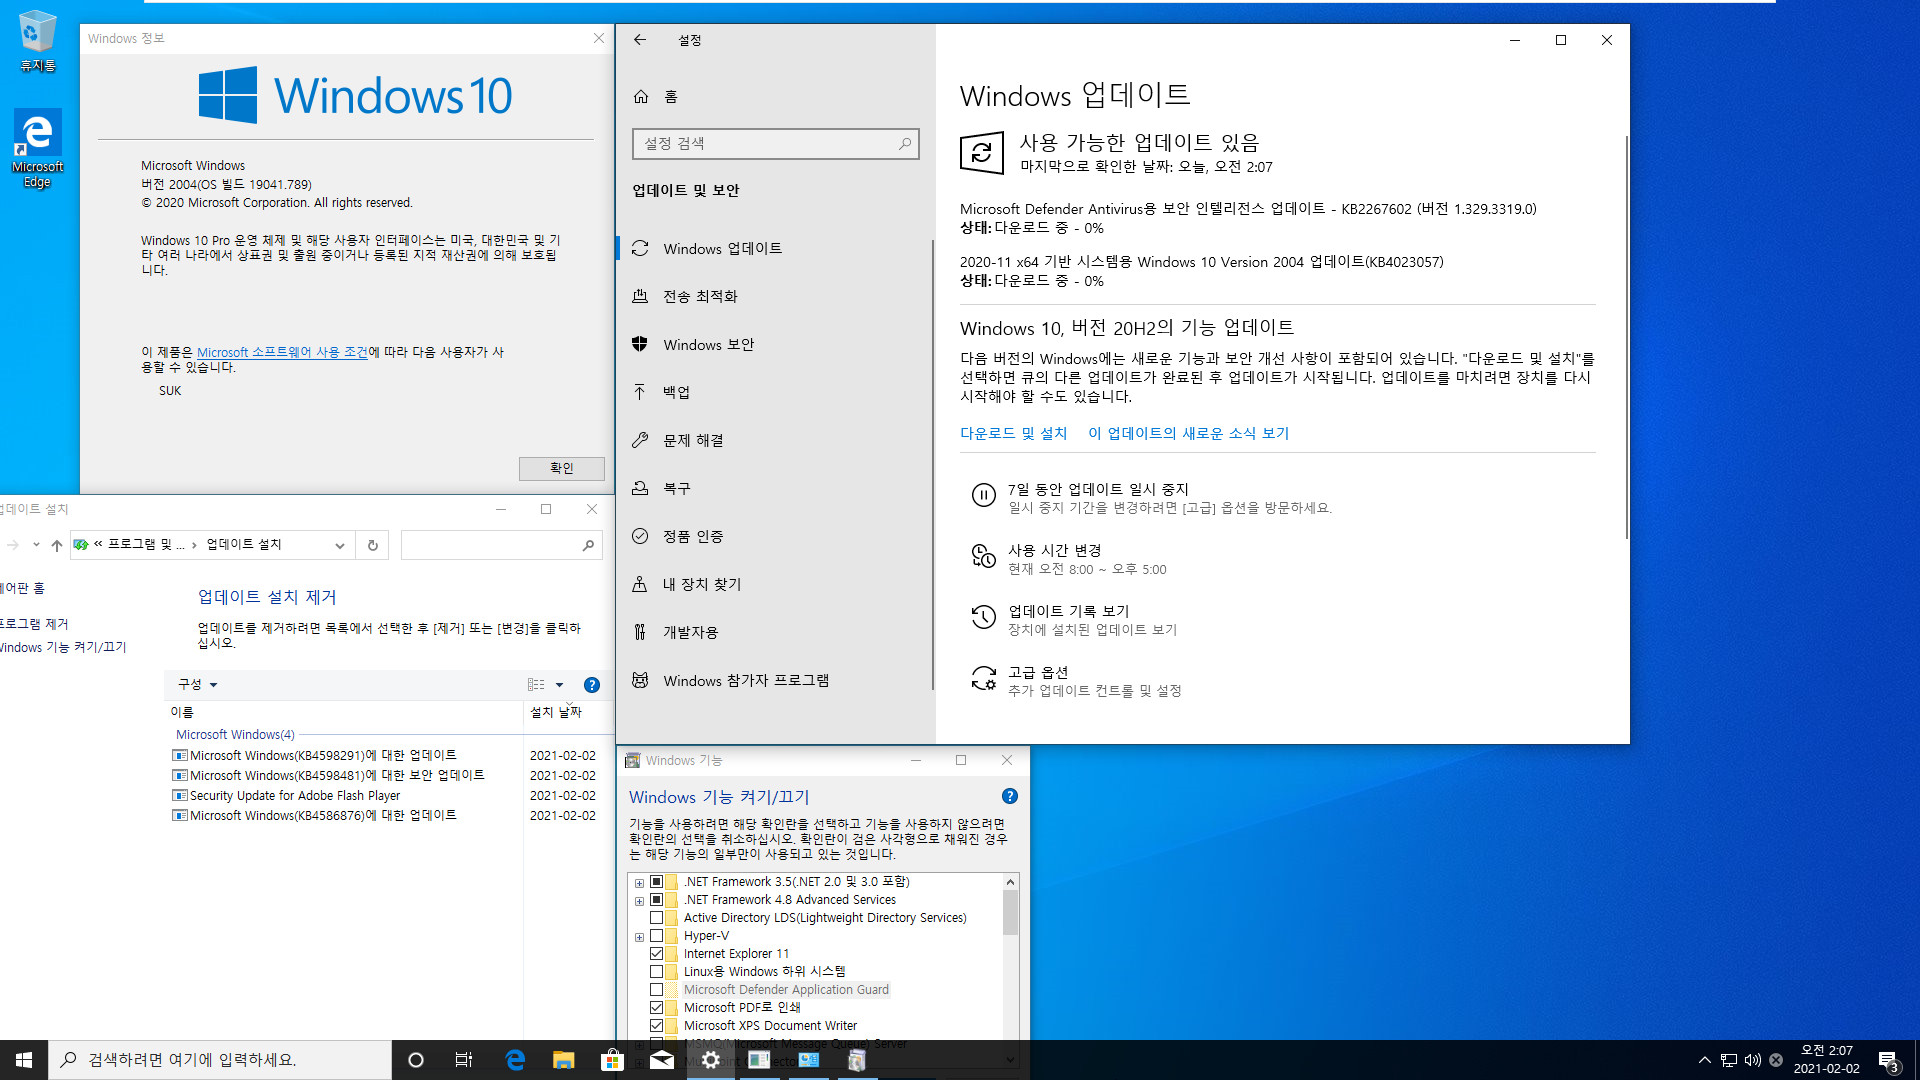This screenshot has height=1080, width=1920.
Task: Open help in installed updates window
Action: tap(591, 685)
